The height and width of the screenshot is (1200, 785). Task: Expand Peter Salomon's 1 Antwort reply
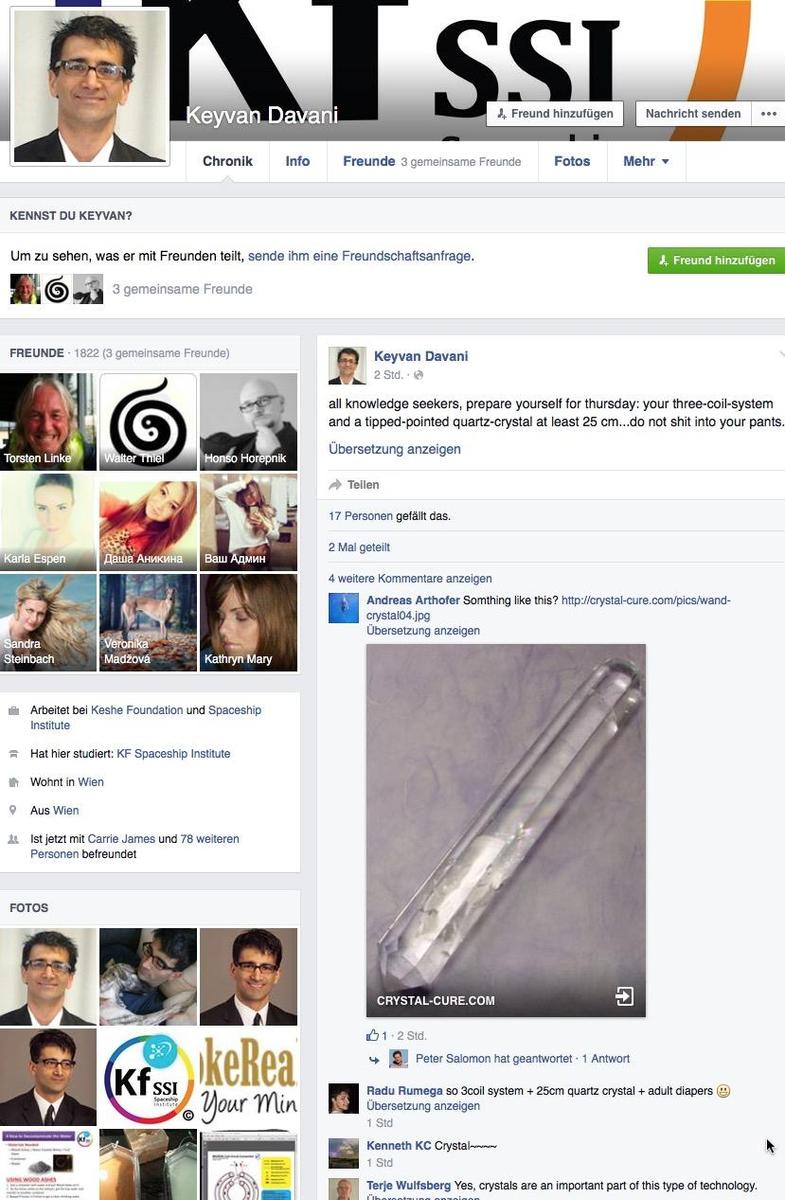click(x=605, y=1059)
